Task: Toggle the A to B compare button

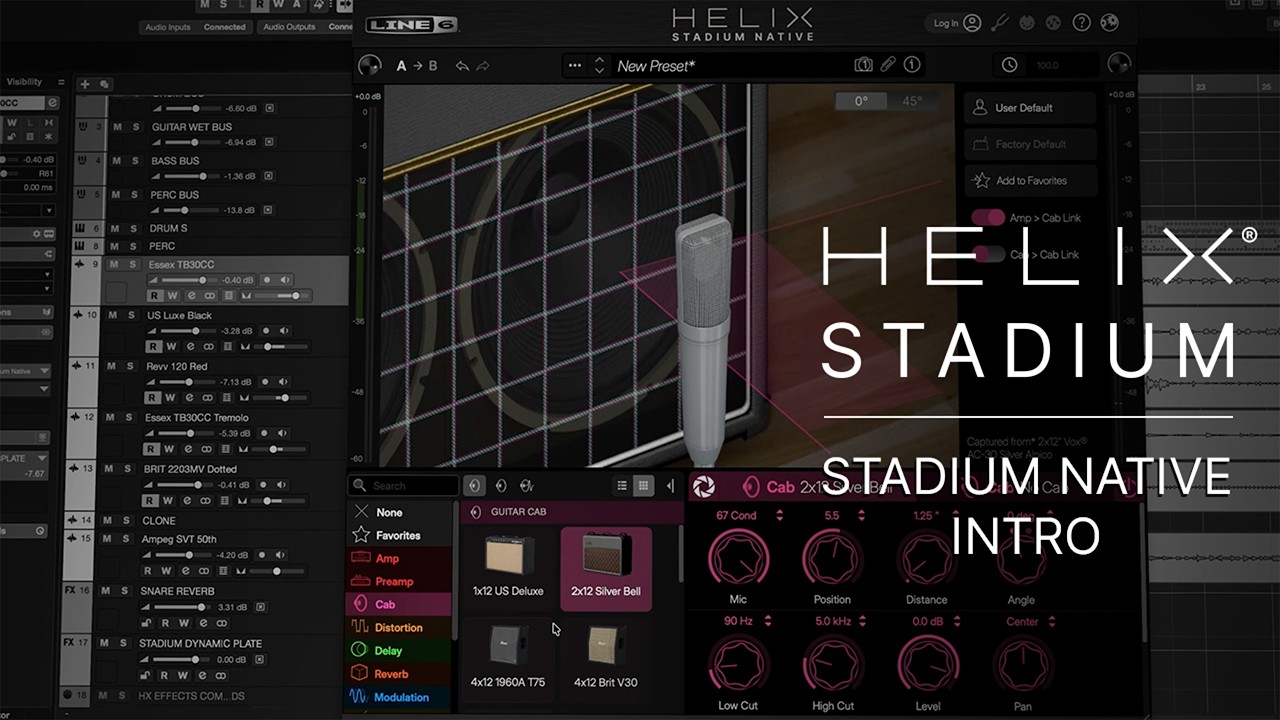Action: click(x=417, y=66)
